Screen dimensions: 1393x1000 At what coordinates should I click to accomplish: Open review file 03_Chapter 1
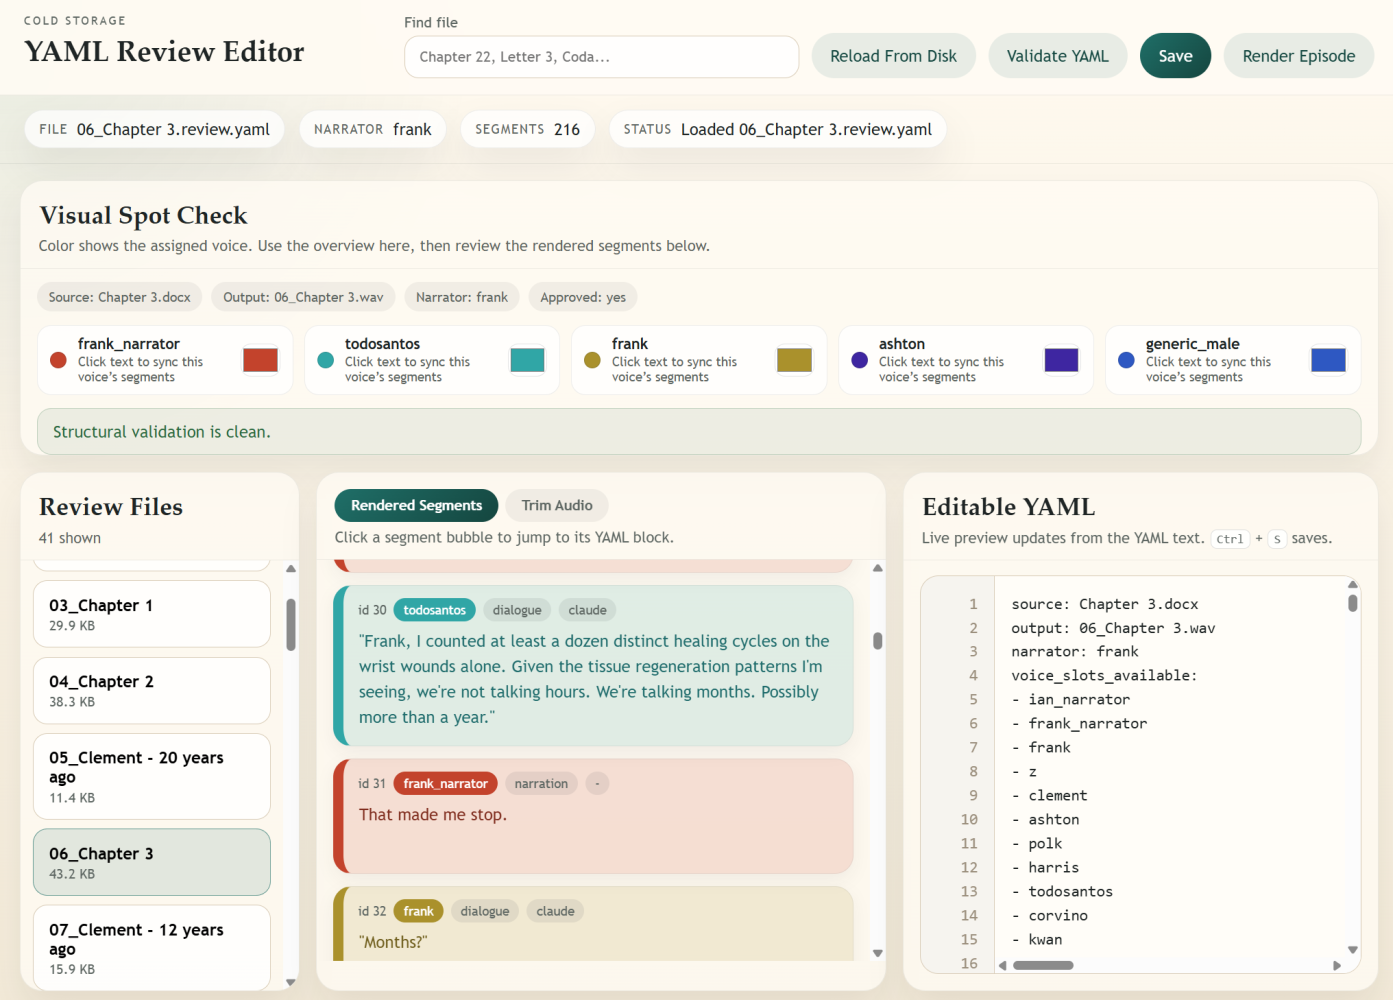(x=152, y=614)
